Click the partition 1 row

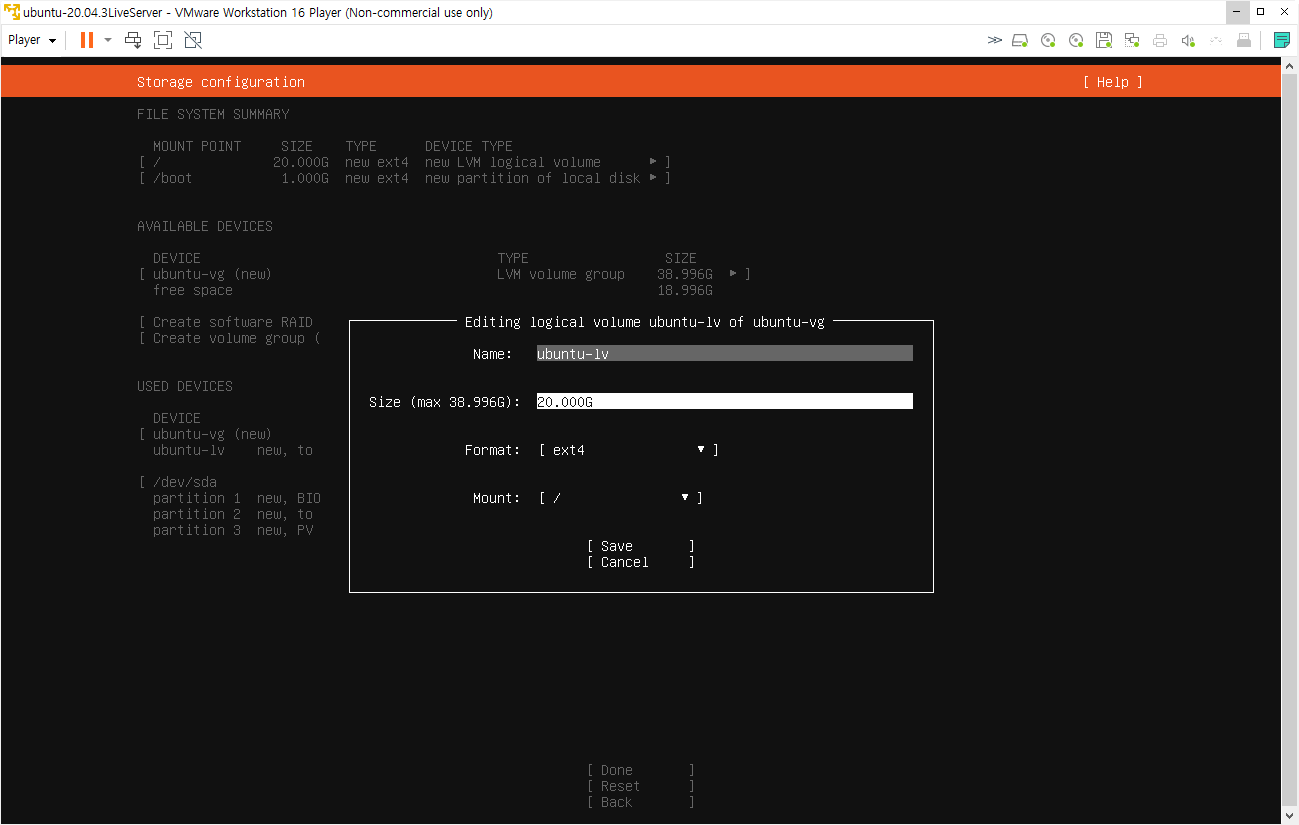[236, 498]
